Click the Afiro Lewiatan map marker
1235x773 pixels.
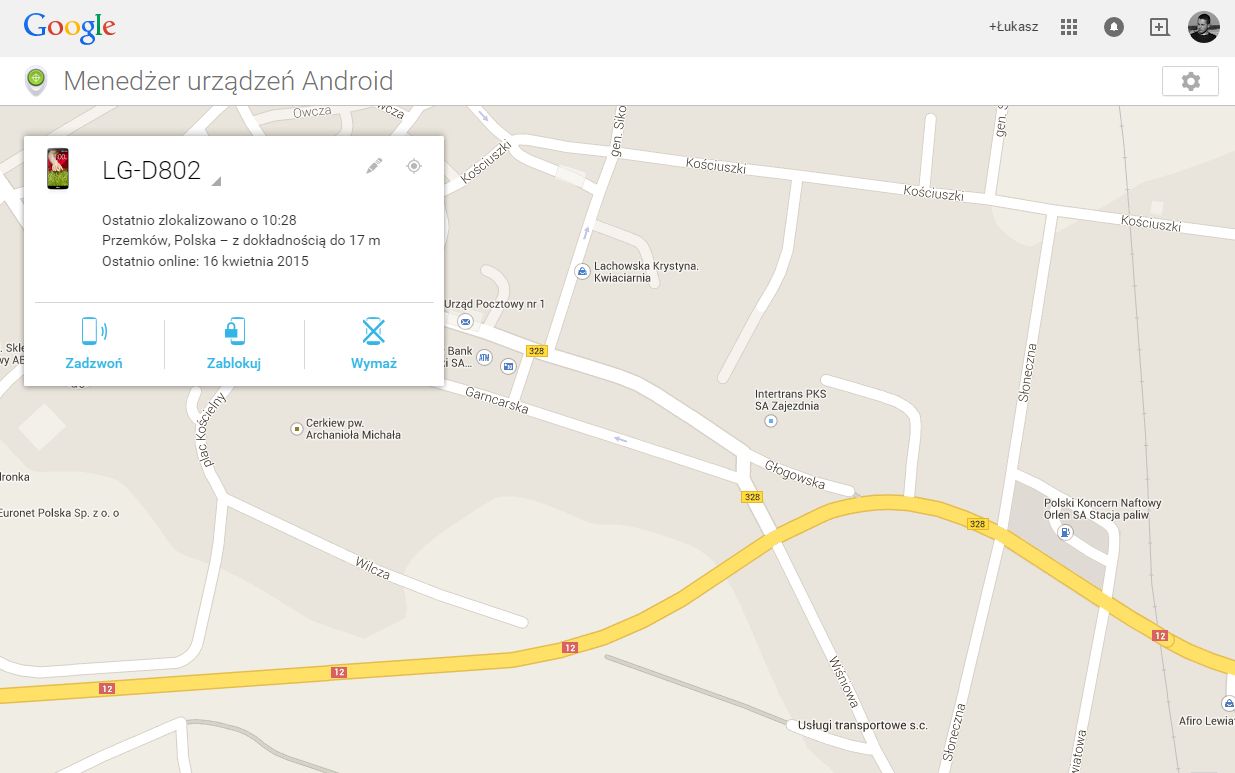pyautogui.click(x=1229, y=703)
